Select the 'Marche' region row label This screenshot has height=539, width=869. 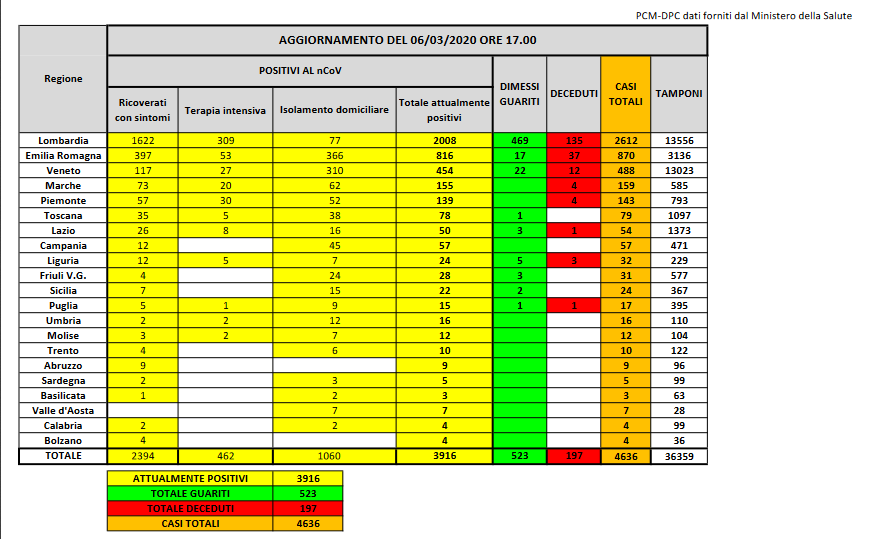click(x=63, y=186)
